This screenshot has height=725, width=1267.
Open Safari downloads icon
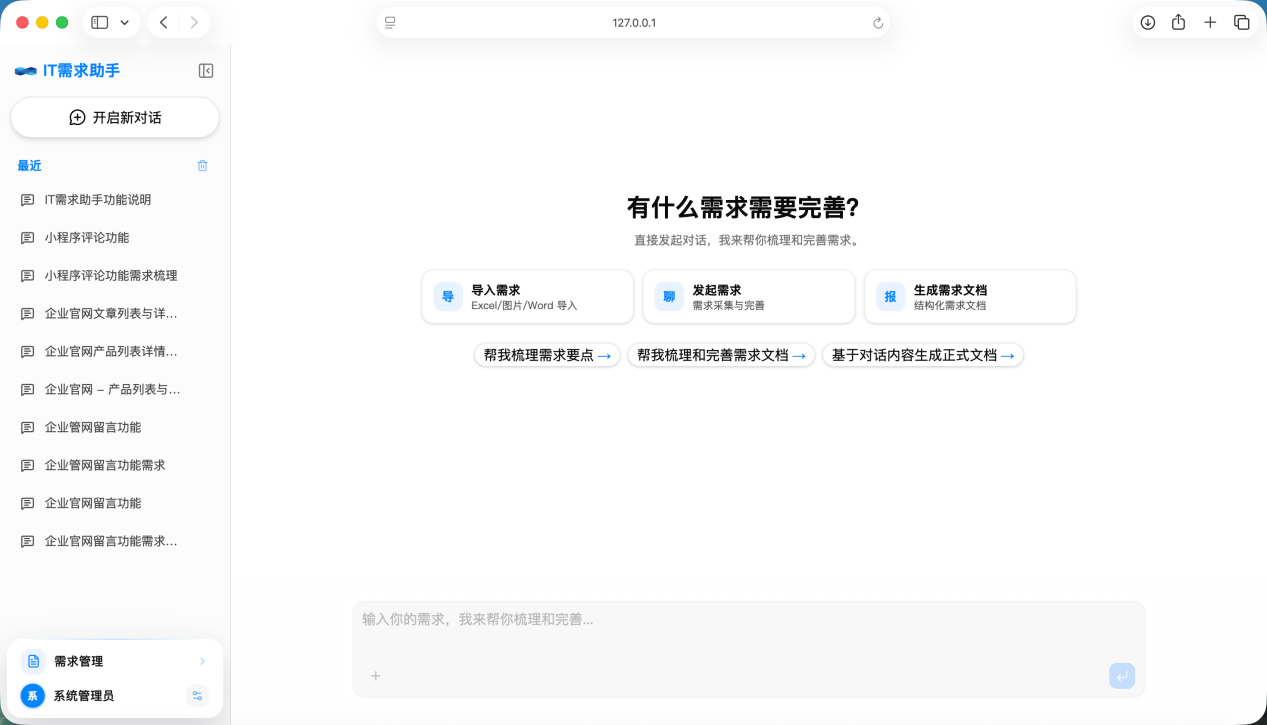(1148, 22)
